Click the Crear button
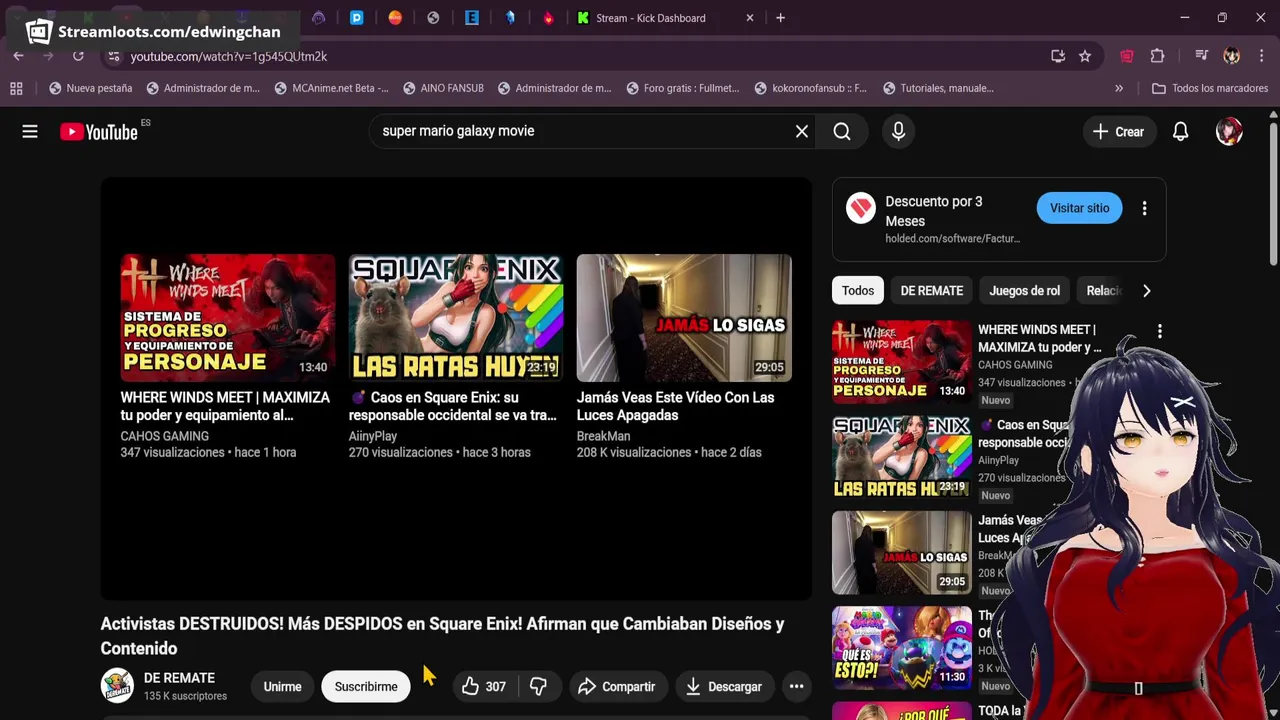The image size is (1280, 720). tap(1118, 131)
